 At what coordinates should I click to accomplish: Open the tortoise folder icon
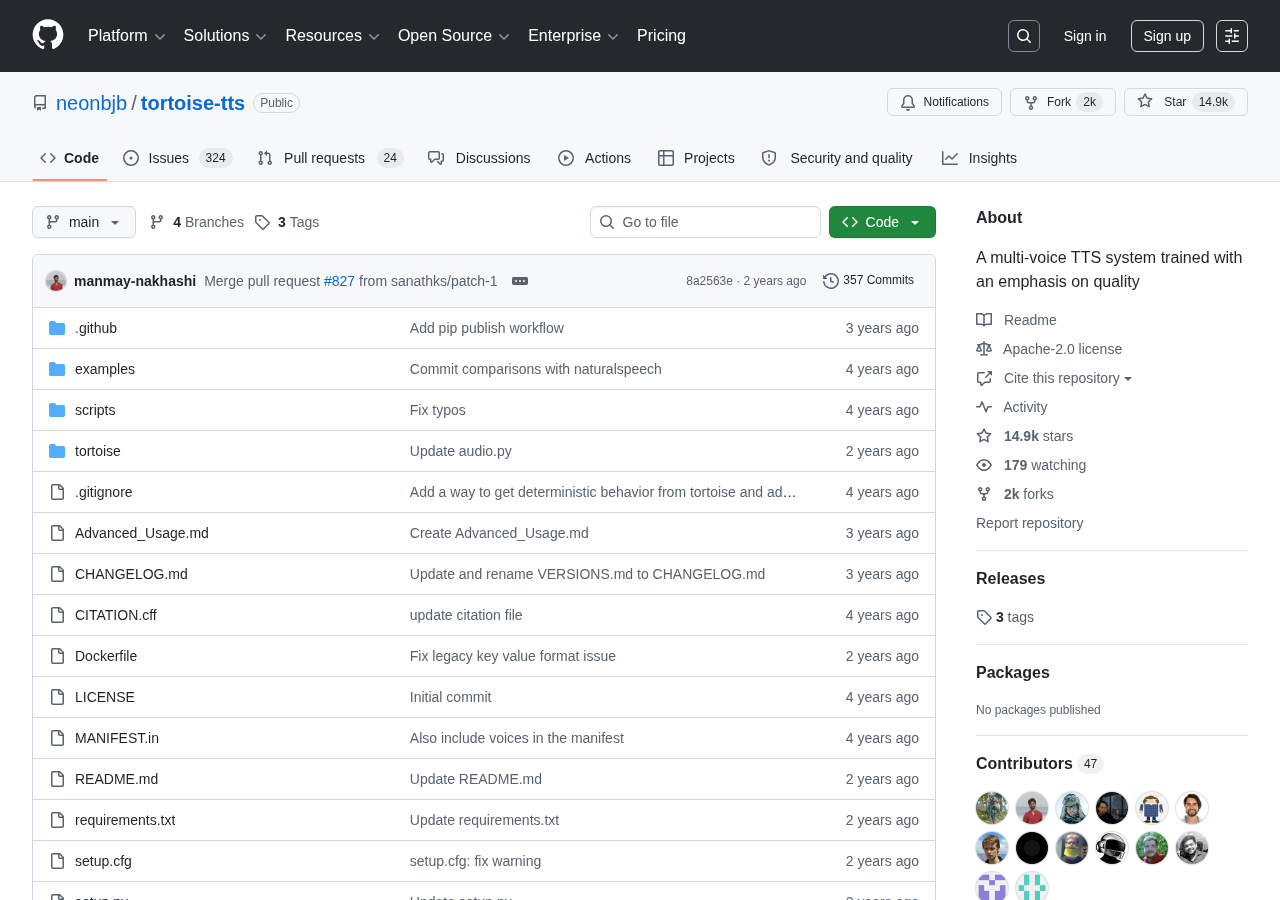pos(57,451)
